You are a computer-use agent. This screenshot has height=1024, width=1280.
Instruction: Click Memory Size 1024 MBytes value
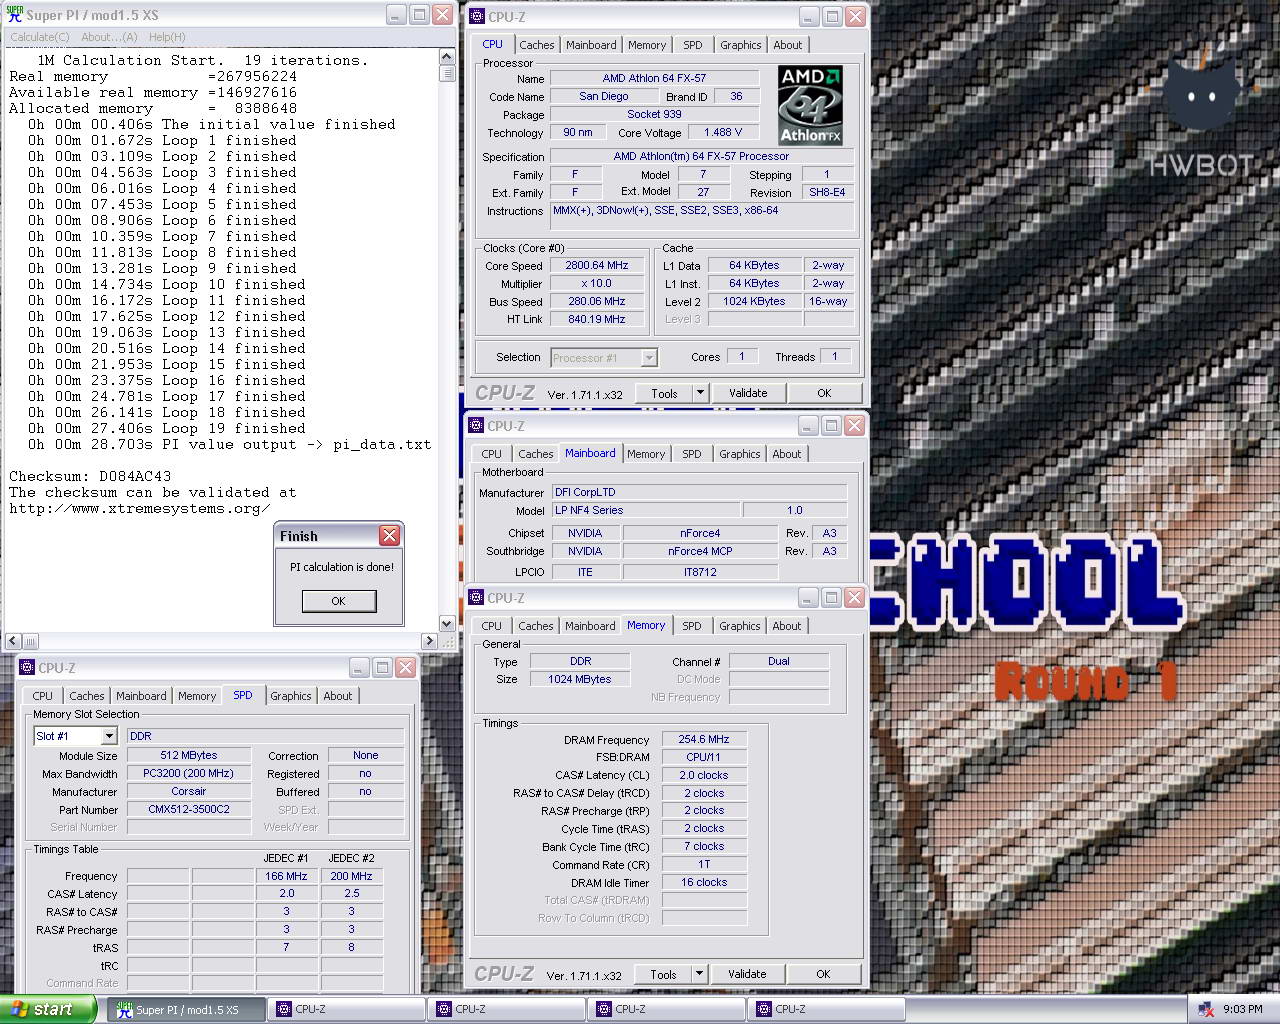point(580,680)
